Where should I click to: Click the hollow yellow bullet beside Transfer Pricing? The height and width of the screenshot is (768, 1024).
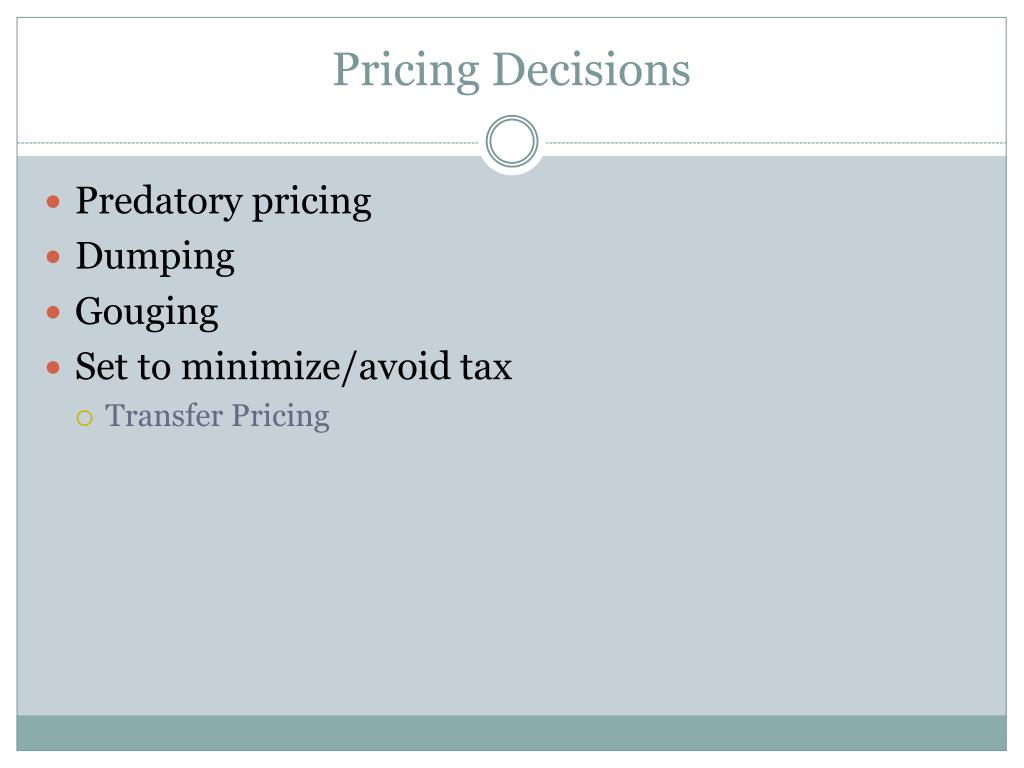click(x=84, y=418)
